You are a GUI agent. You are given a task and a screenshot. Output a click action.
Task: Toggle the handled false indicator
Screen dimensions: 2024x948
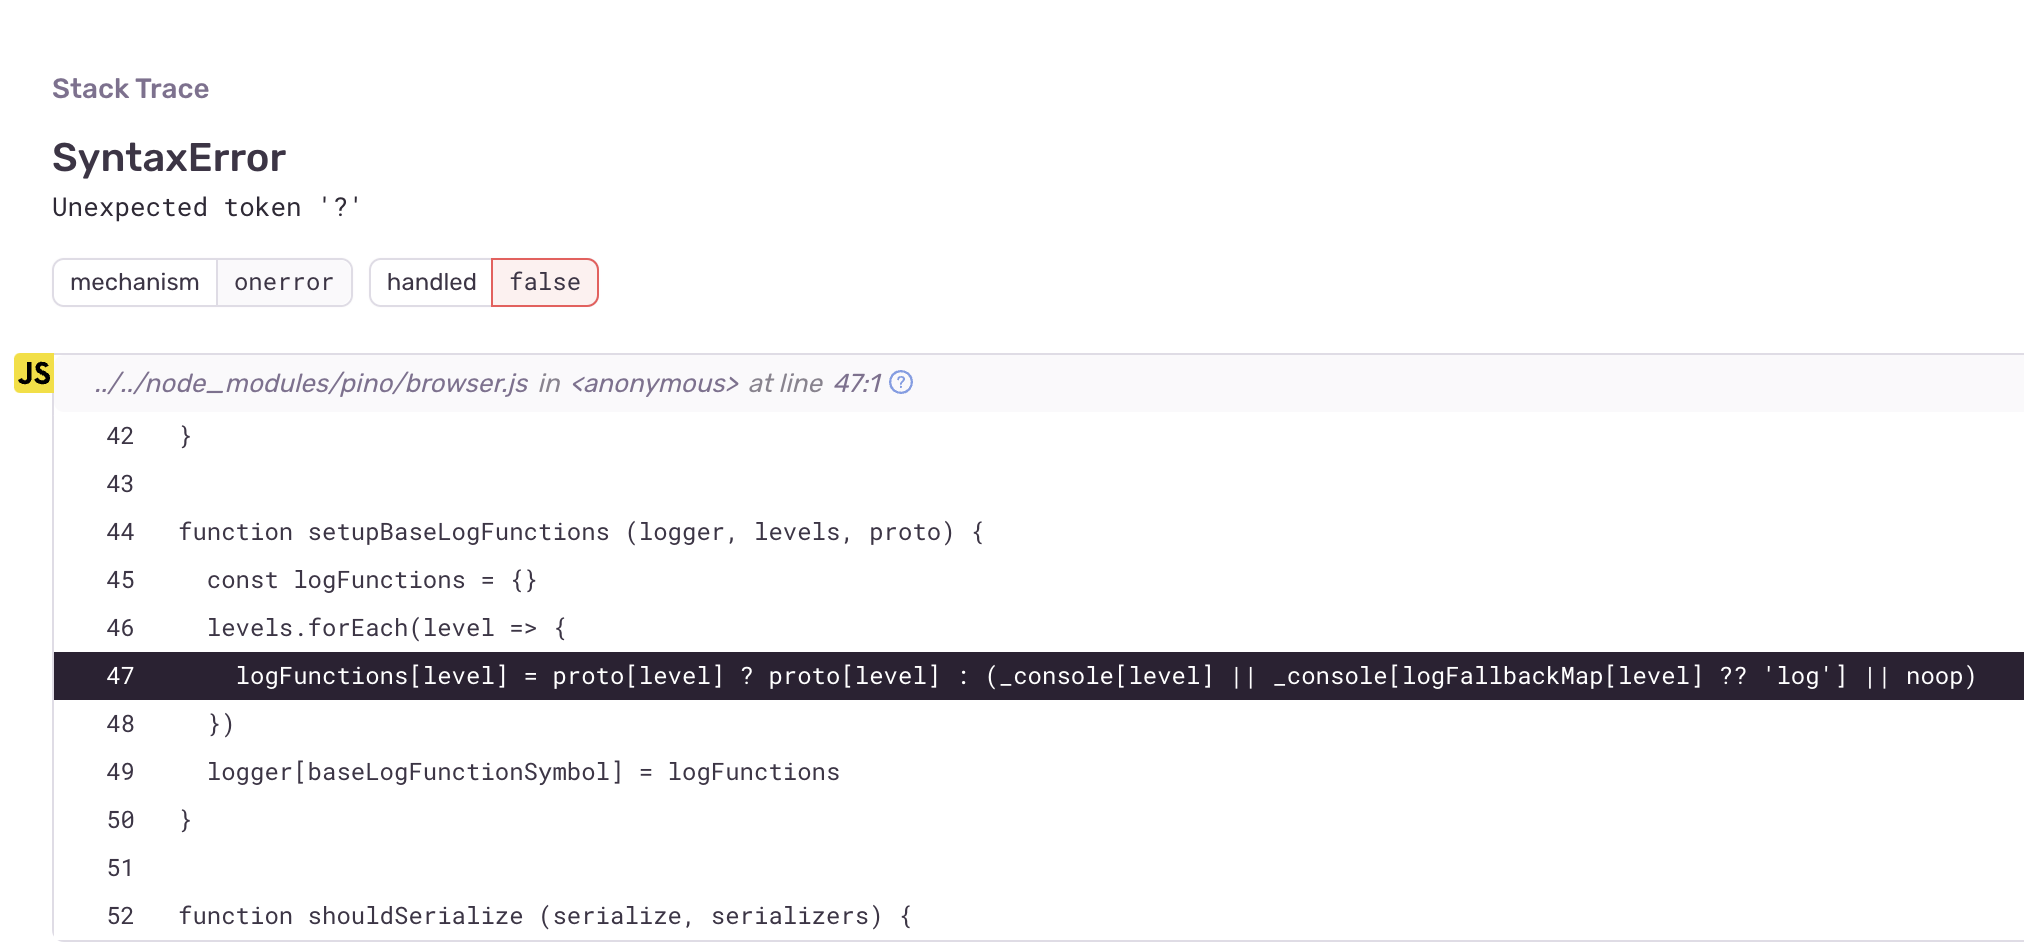pos(544,282)
